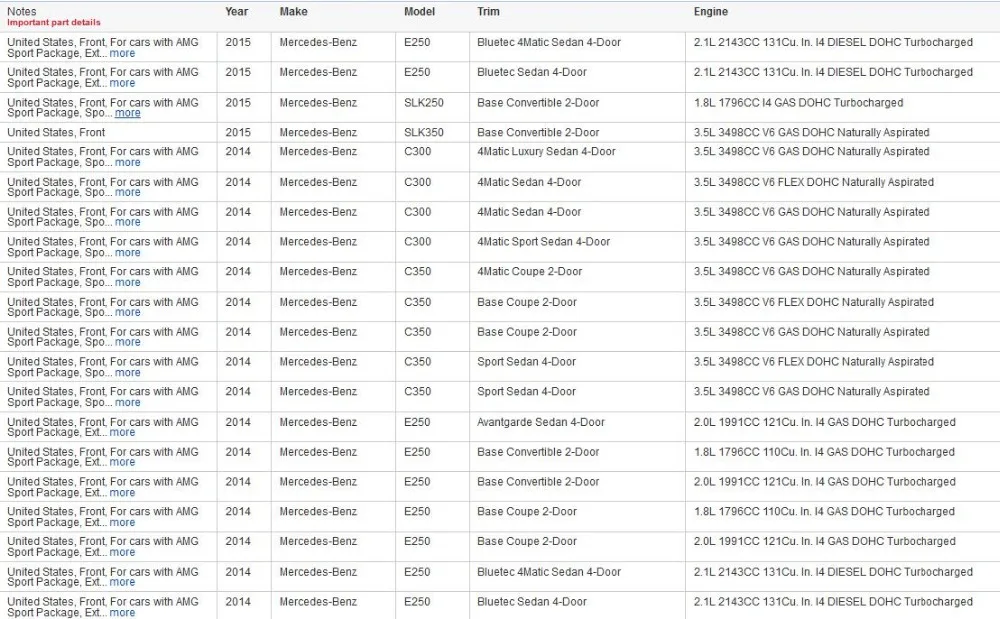
Task: Click the Notes column header
Action: click(22, 11)
